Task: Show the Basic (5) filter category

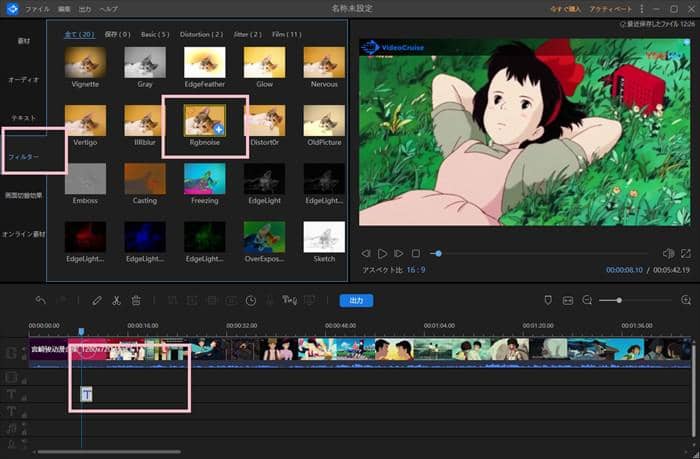Action: pyautogui.click(x=155, y=34)
